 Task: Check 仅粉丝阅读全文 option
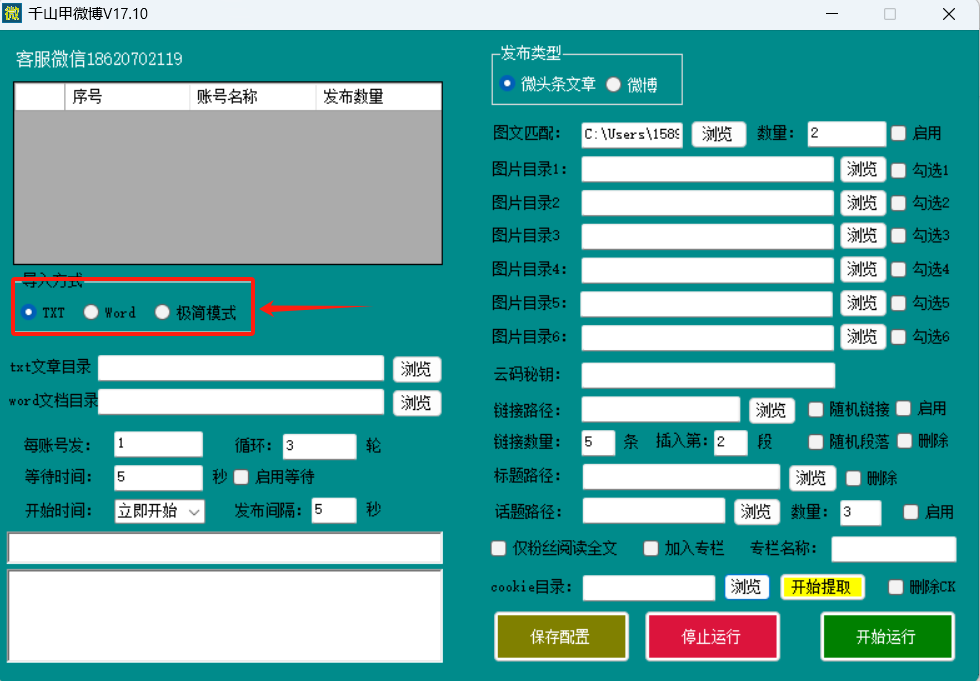[499, 549]
